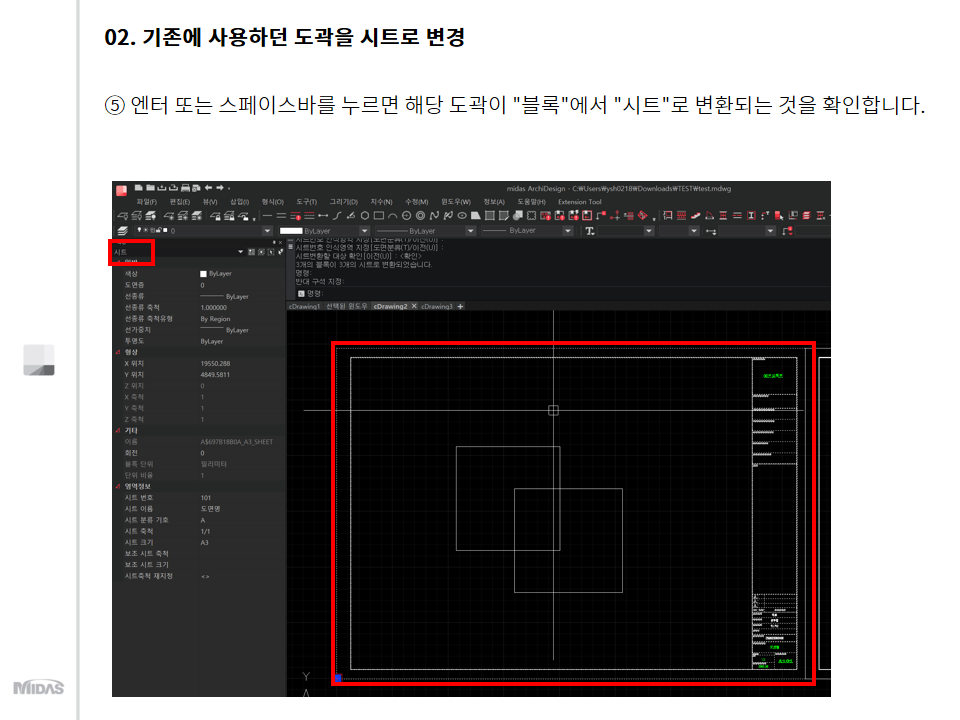The height and width of the screenshot is (720, 960).
Task: Click the 선종류 축척 value 1.000000
Action: point(213,308)
